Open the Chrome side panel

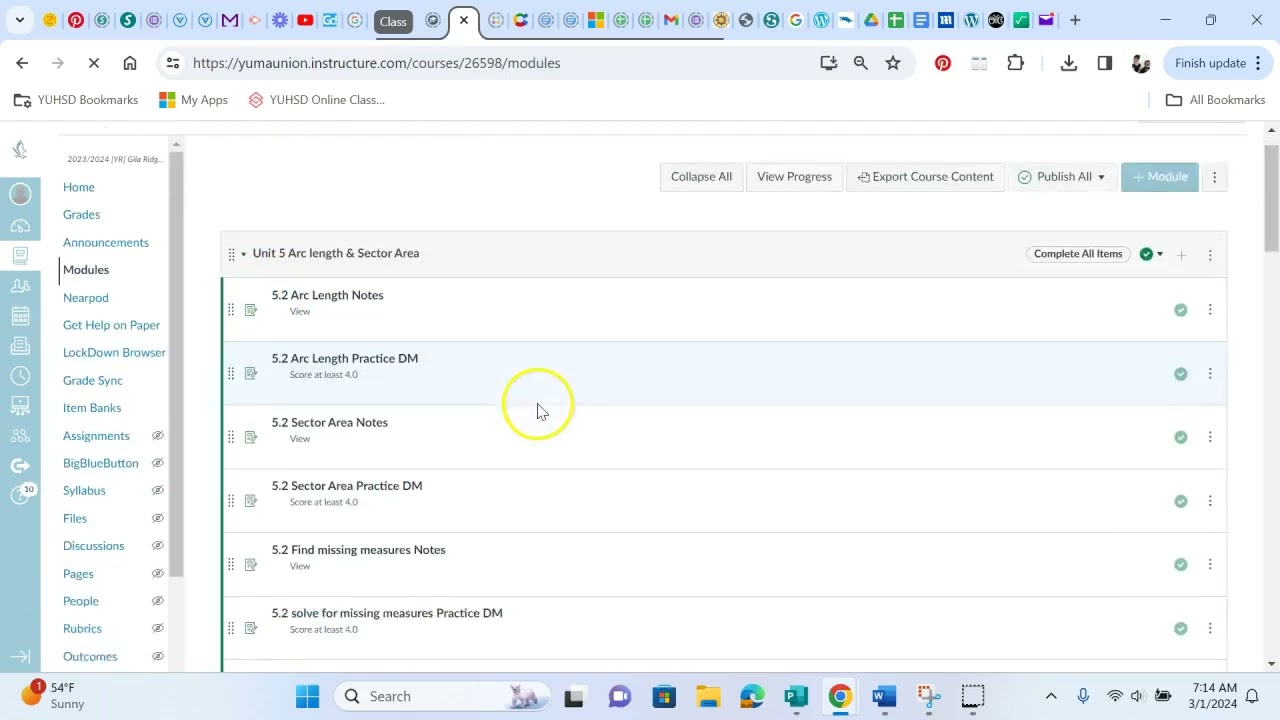pyautogui.click(x=1105, y=63)
